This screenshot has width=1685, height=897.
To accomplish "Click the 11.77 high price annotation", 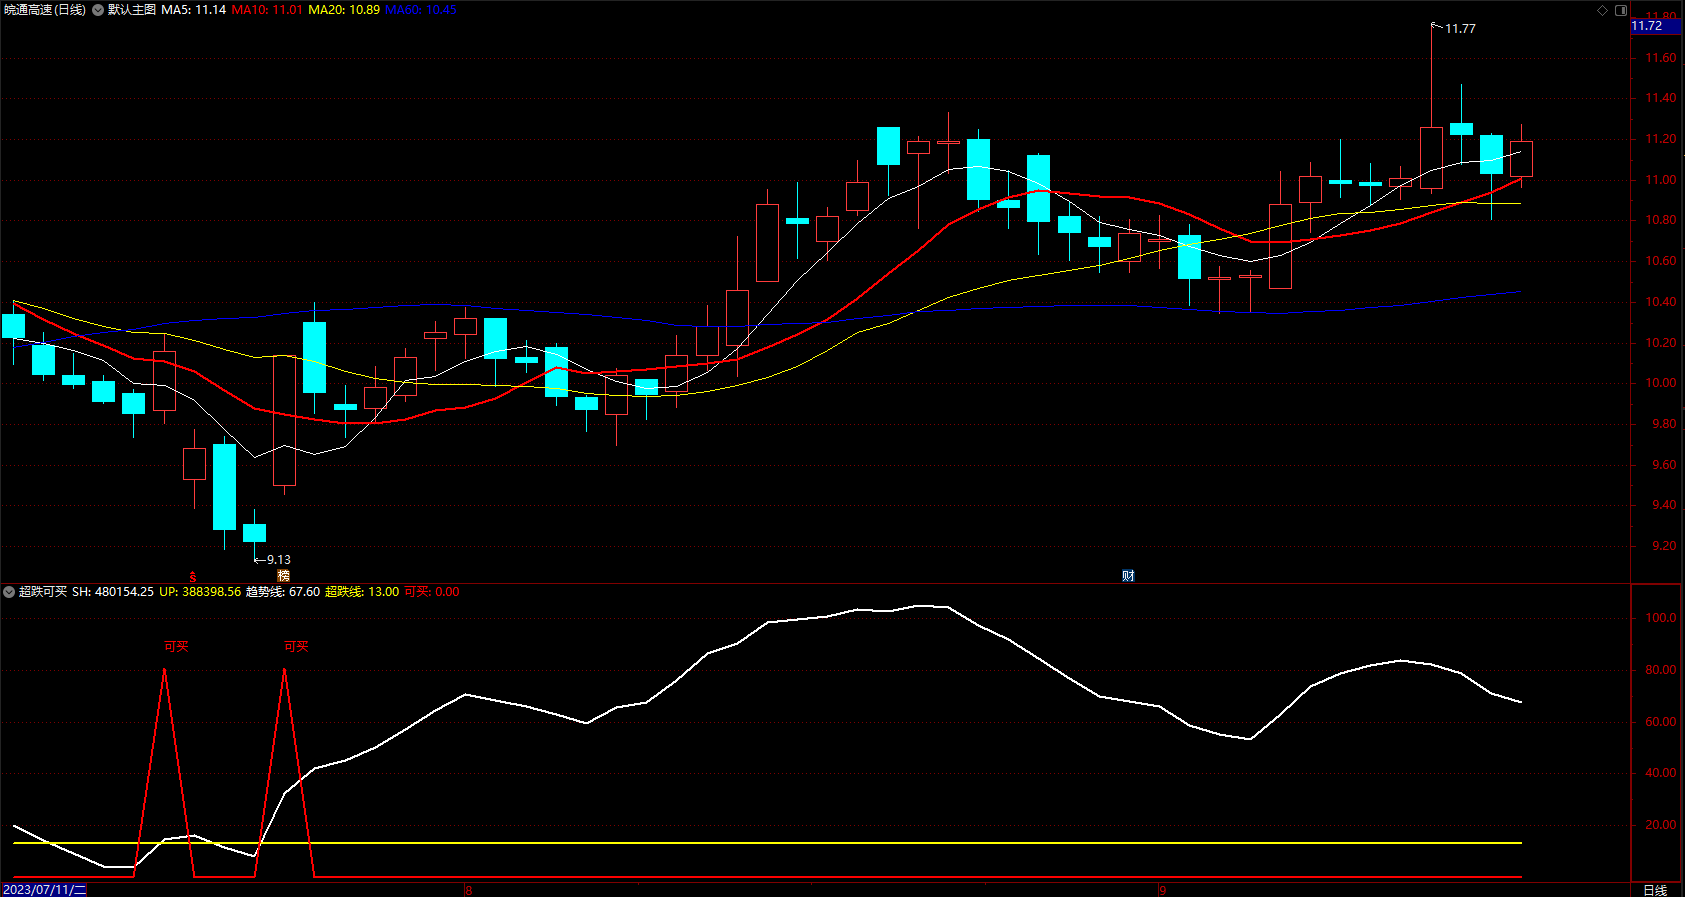I will point(1460,29).
